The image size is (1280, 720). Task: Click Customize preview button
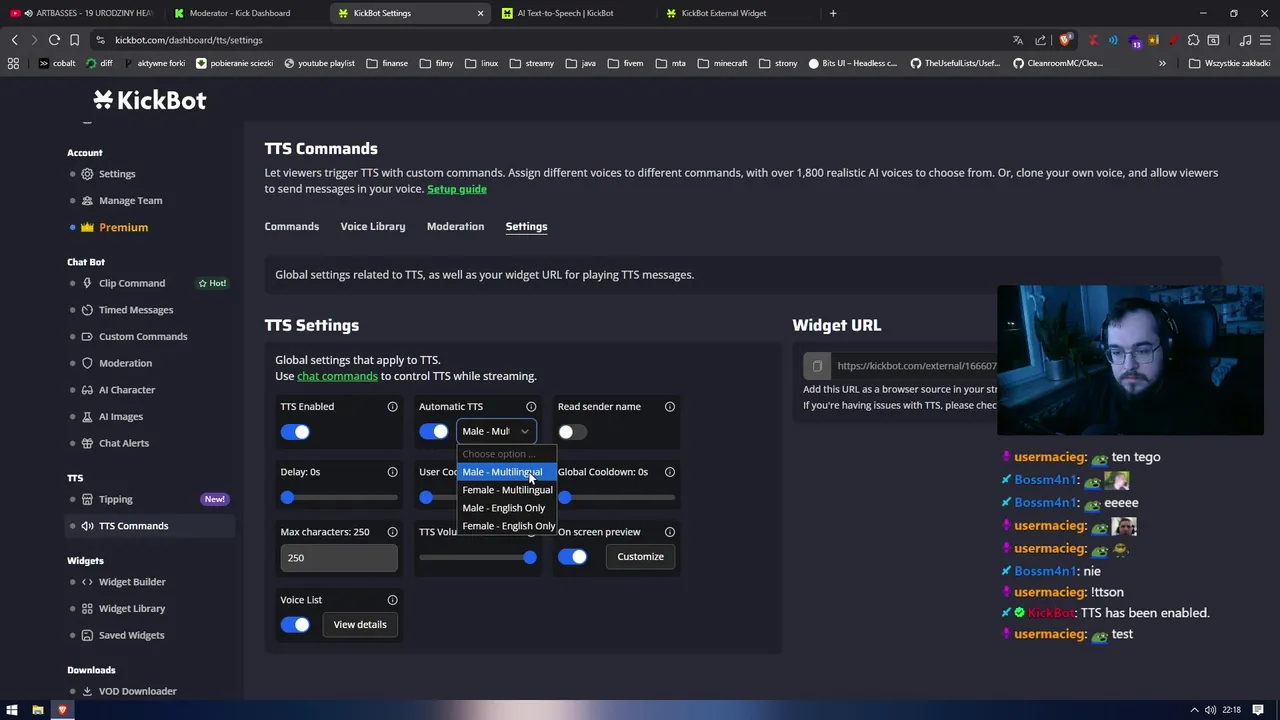[x=640, y=557]
